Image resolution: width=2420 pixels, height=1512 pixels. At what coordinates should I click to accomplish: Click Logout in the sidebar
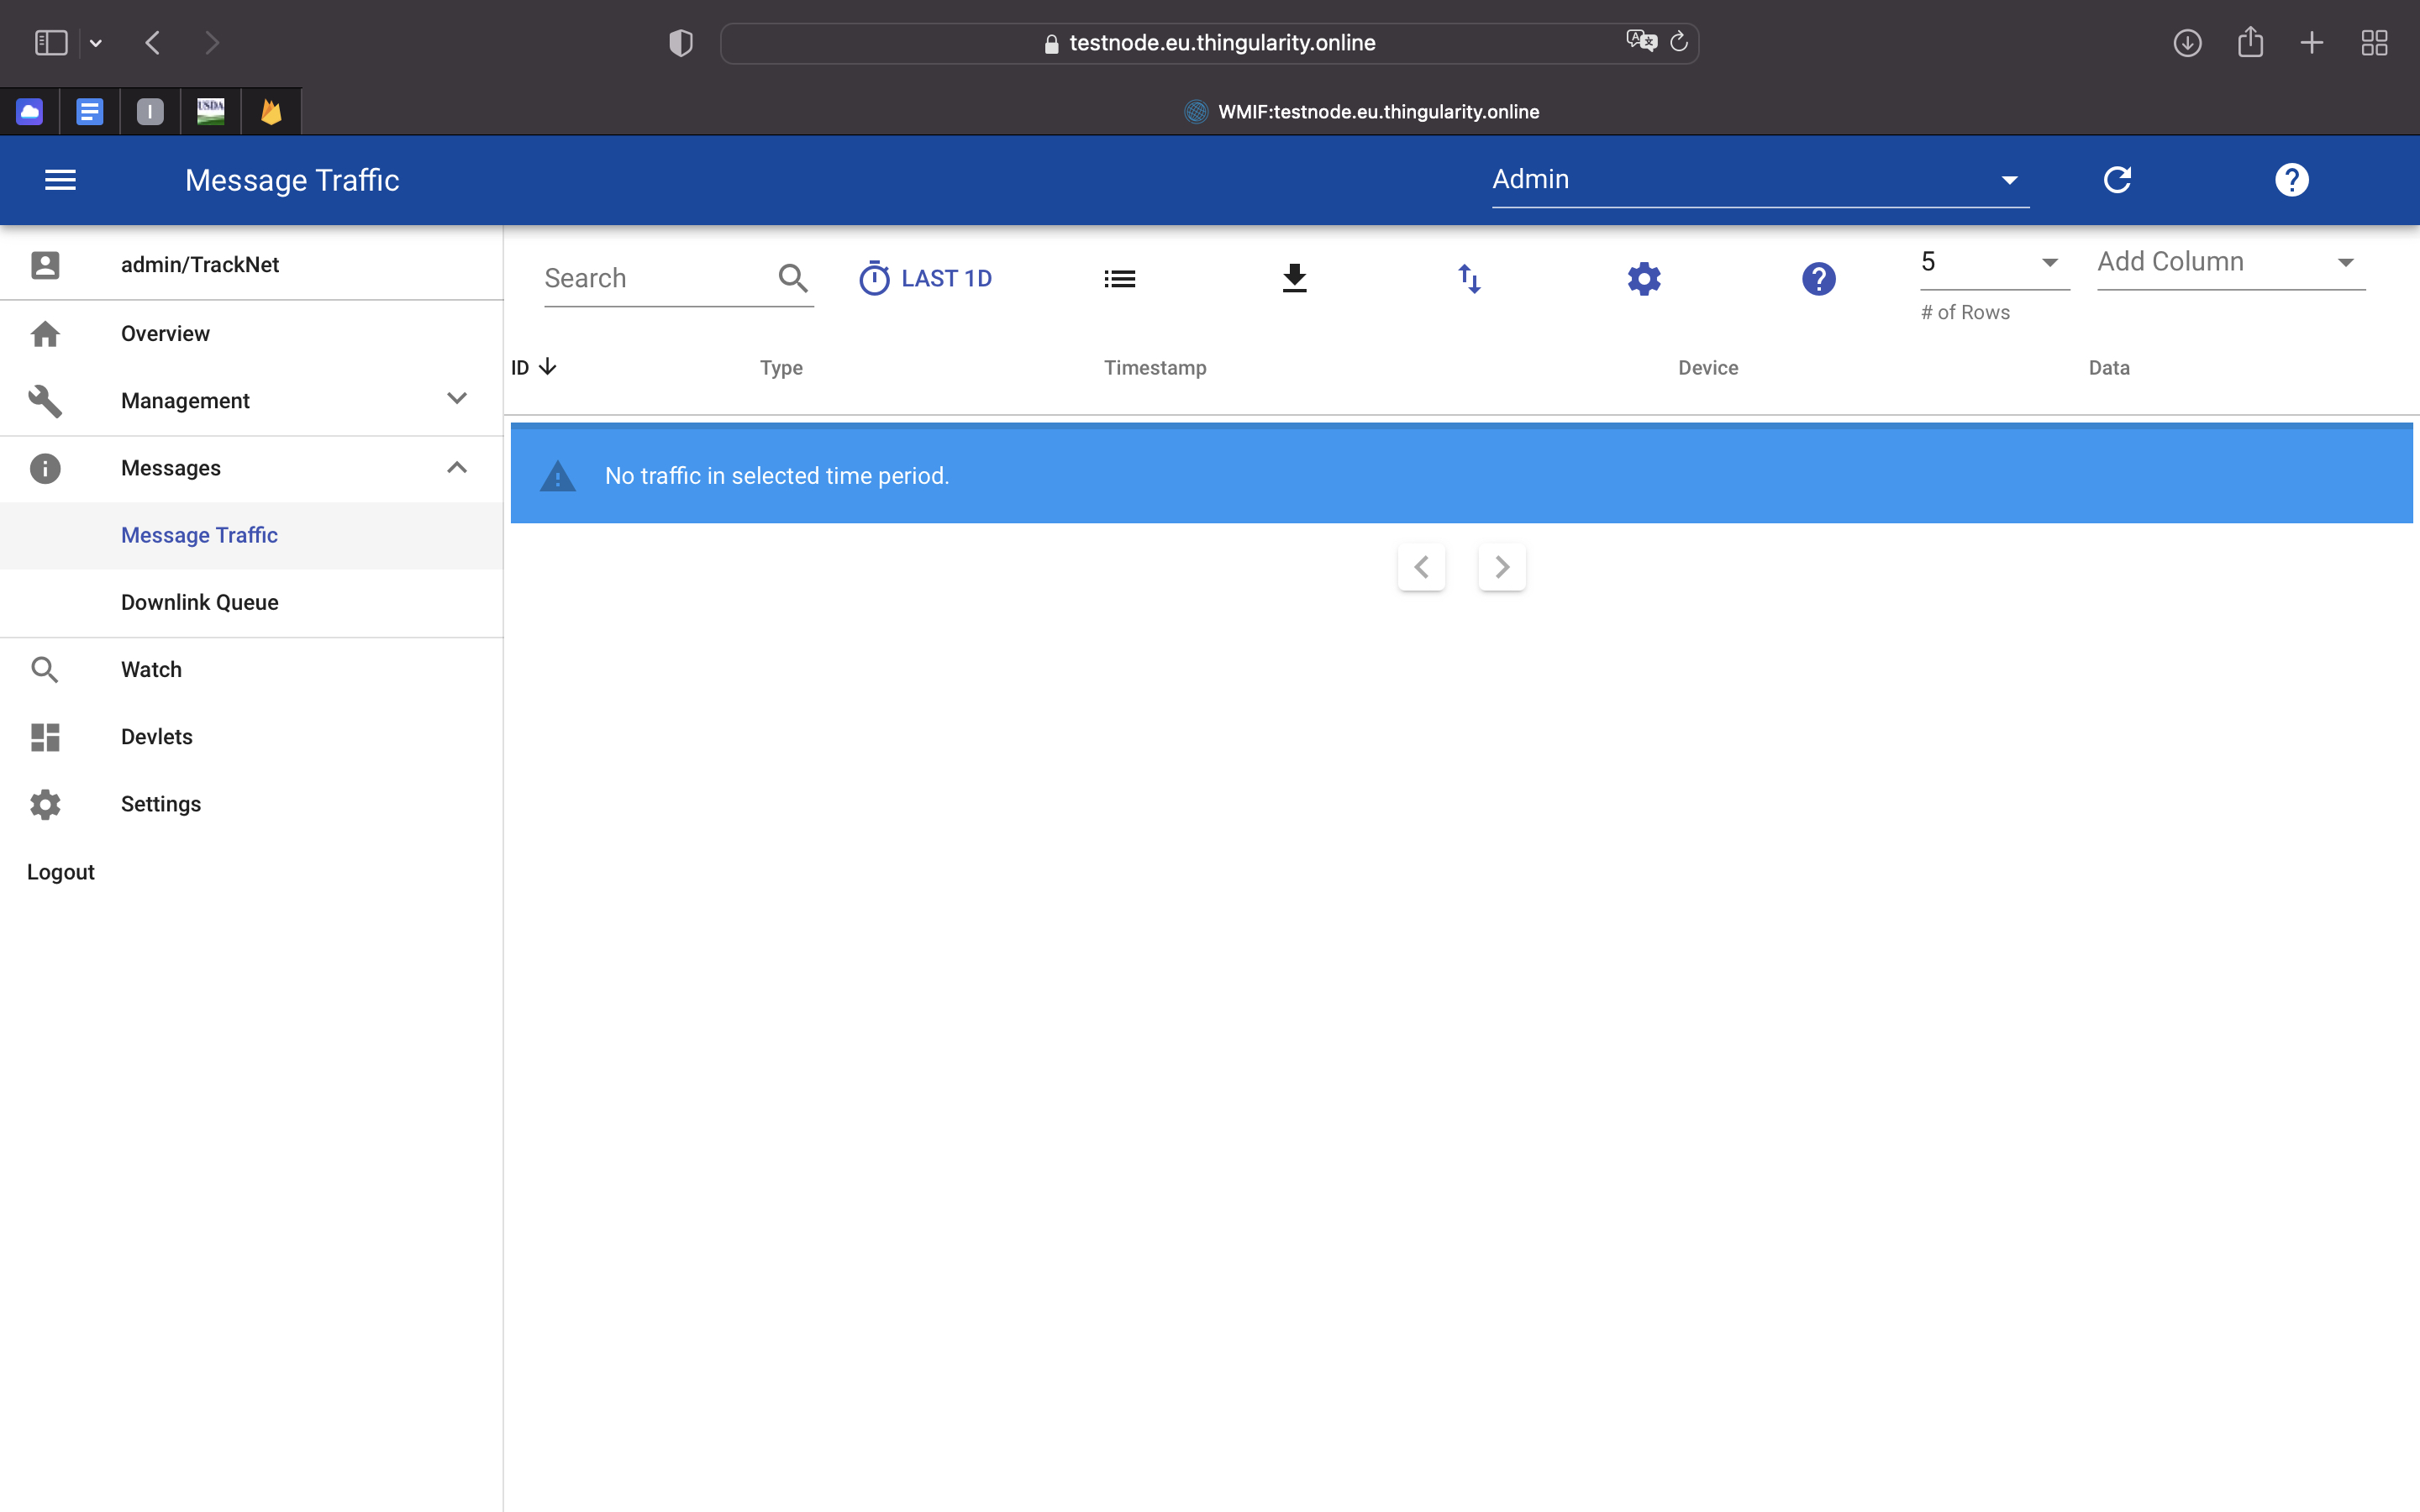[61, 872]
